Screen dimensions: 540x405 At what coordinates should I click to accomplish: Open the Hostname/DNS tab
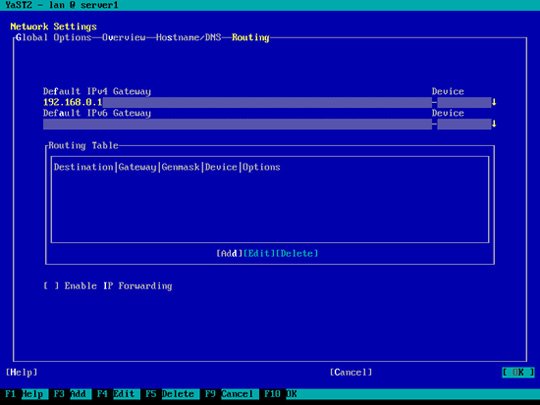click(188, 38)
